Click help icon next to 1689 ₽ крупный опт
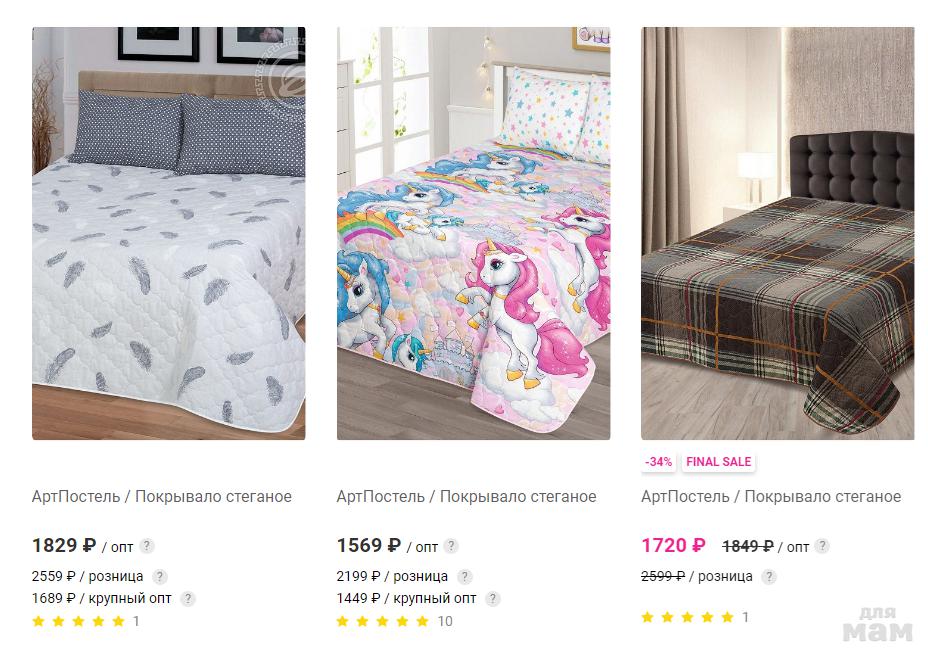Image resolution: width=928 pixels, height=656 pixels. tap(188, 599)
